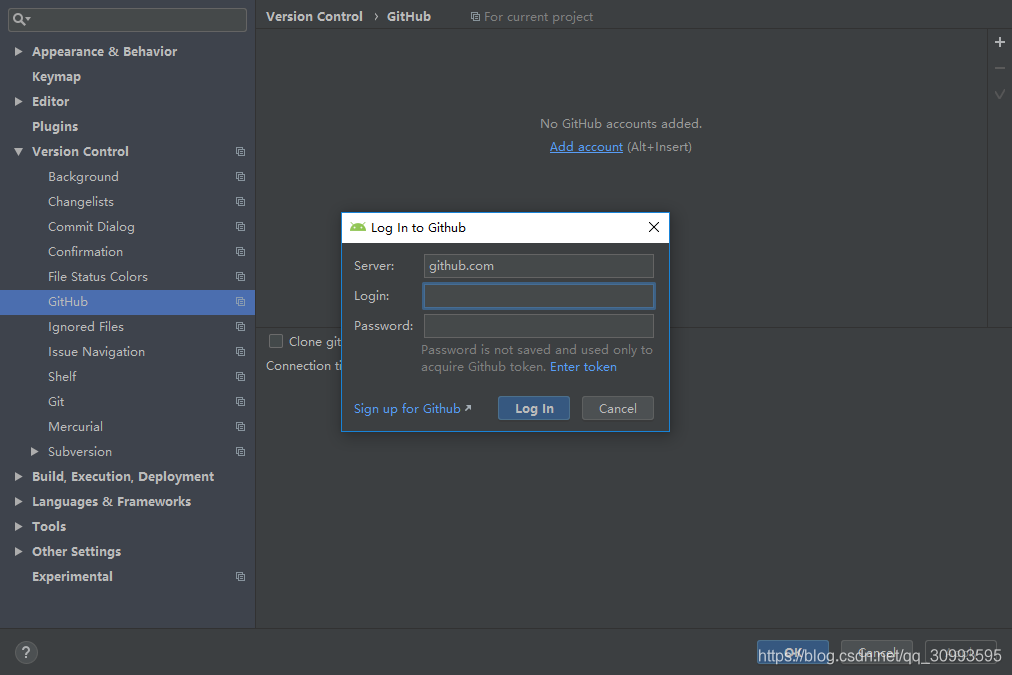Expand the Editor settings section
The height and width of the screenshot is (675, 1012).
[x=19, y=101]
